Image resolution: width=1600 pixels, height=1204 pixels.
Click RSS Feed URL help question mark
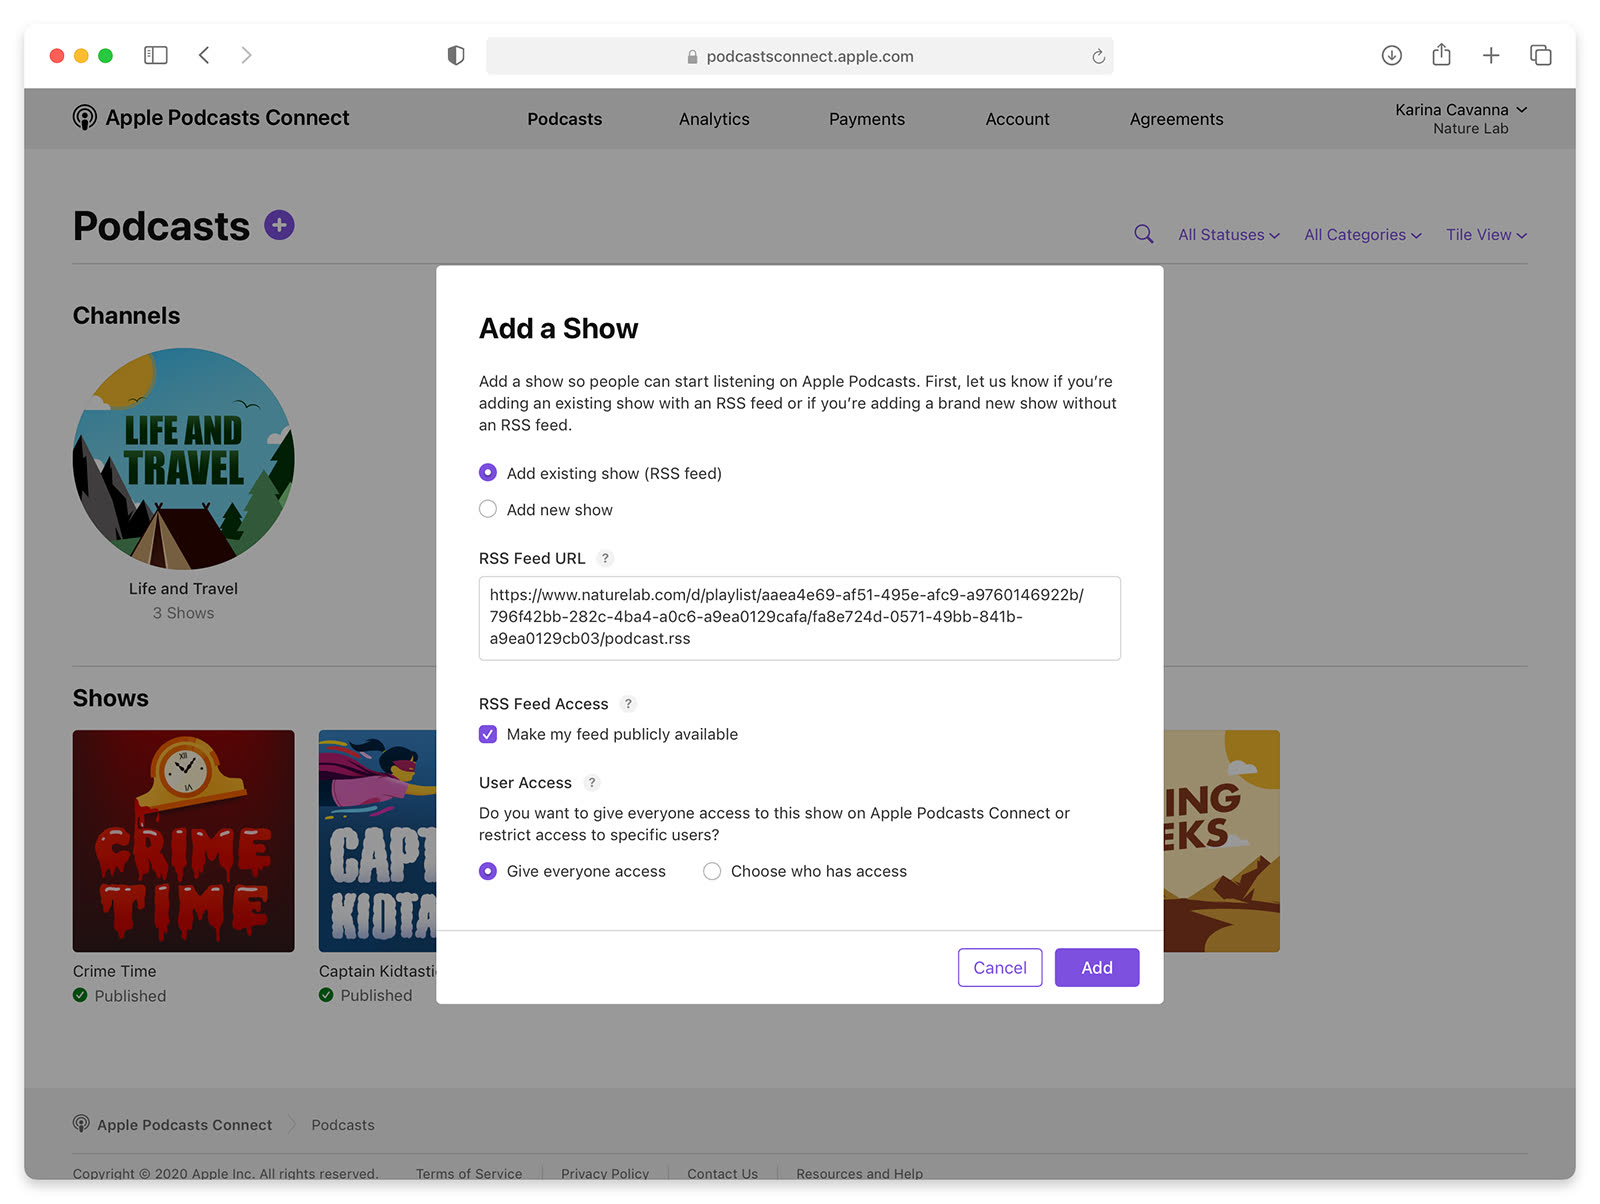click(605, 559)
